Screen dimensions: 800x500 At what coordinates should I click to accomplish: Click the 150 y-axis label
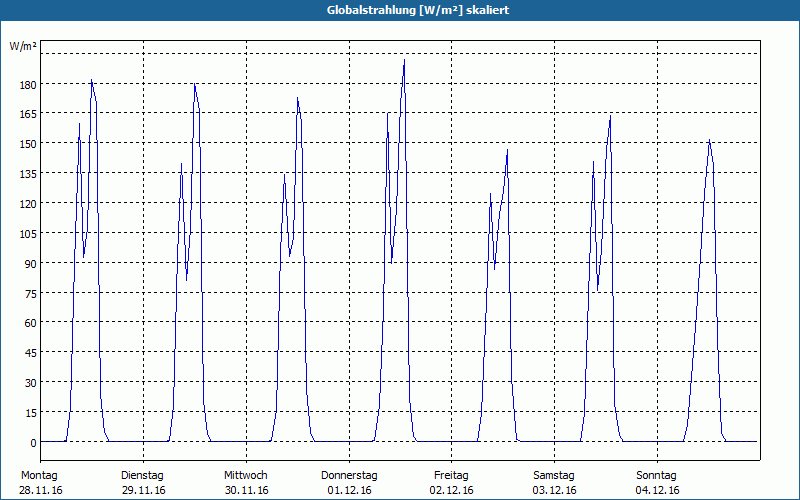tap(28, 144)
